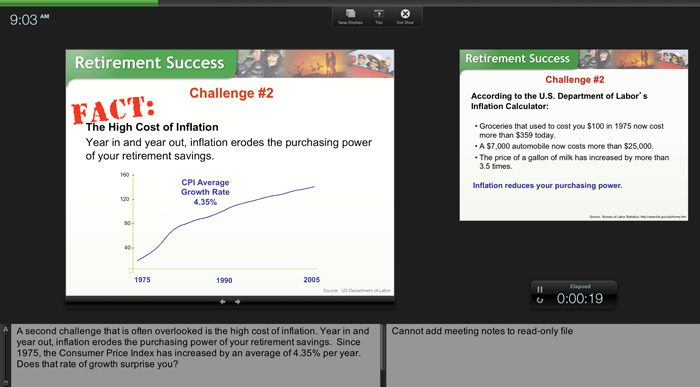Click the speaker notes text pane
Image resolution: width=700 pixels, height=387 pixels.
pos(196,355)
